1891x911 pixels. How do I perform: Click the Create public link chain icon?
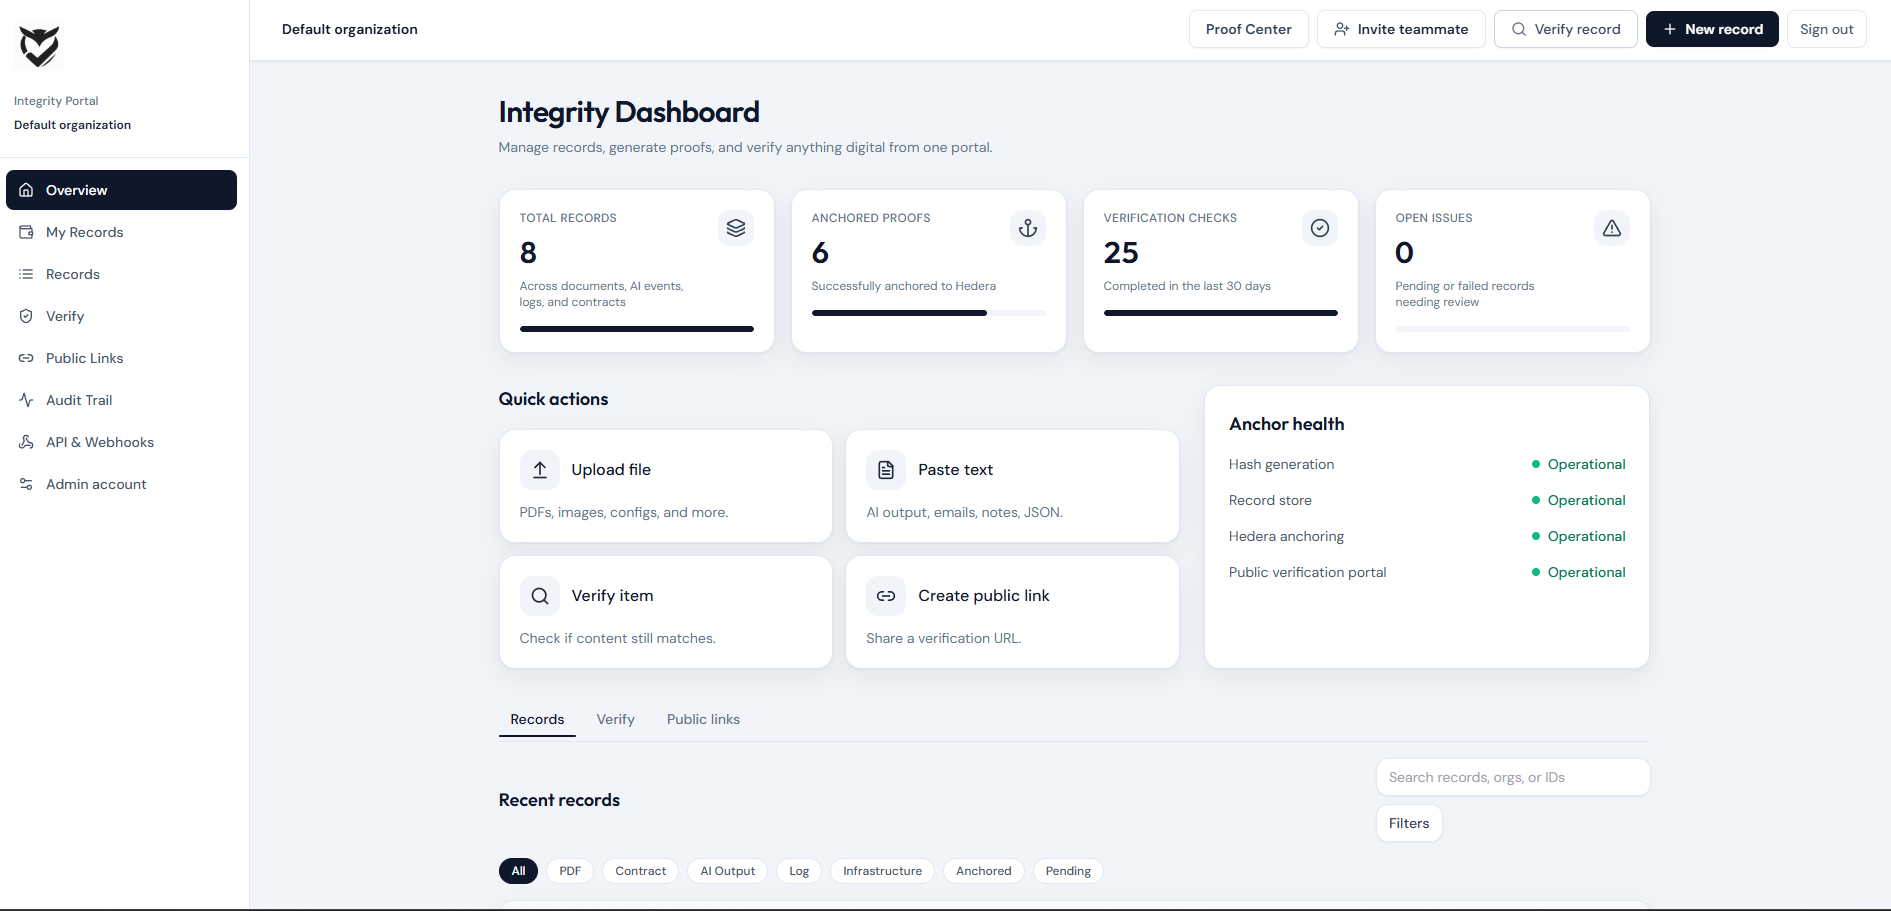pos(885,595)
